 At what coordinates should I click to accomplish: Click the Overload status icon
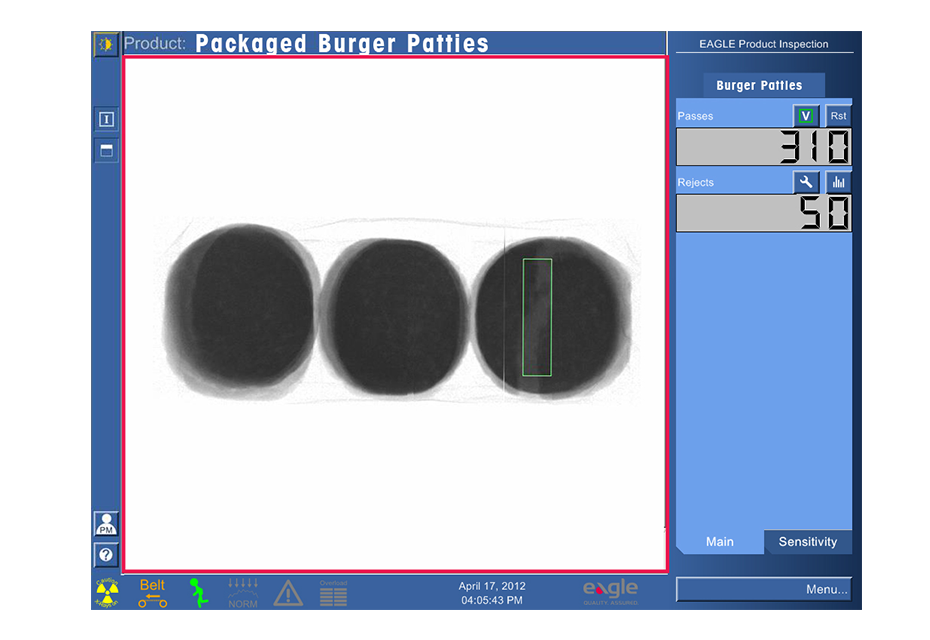click(x=333, y=591)
